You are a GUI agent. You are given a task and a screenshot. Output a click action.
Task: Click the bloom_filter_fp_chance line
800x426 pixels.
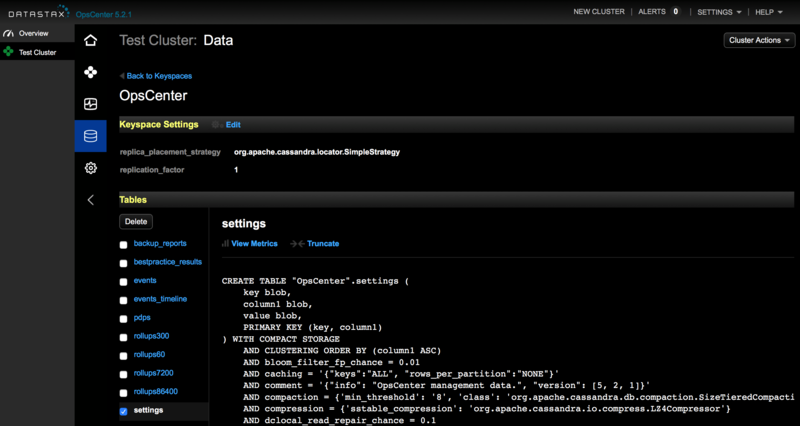(332, 363)
